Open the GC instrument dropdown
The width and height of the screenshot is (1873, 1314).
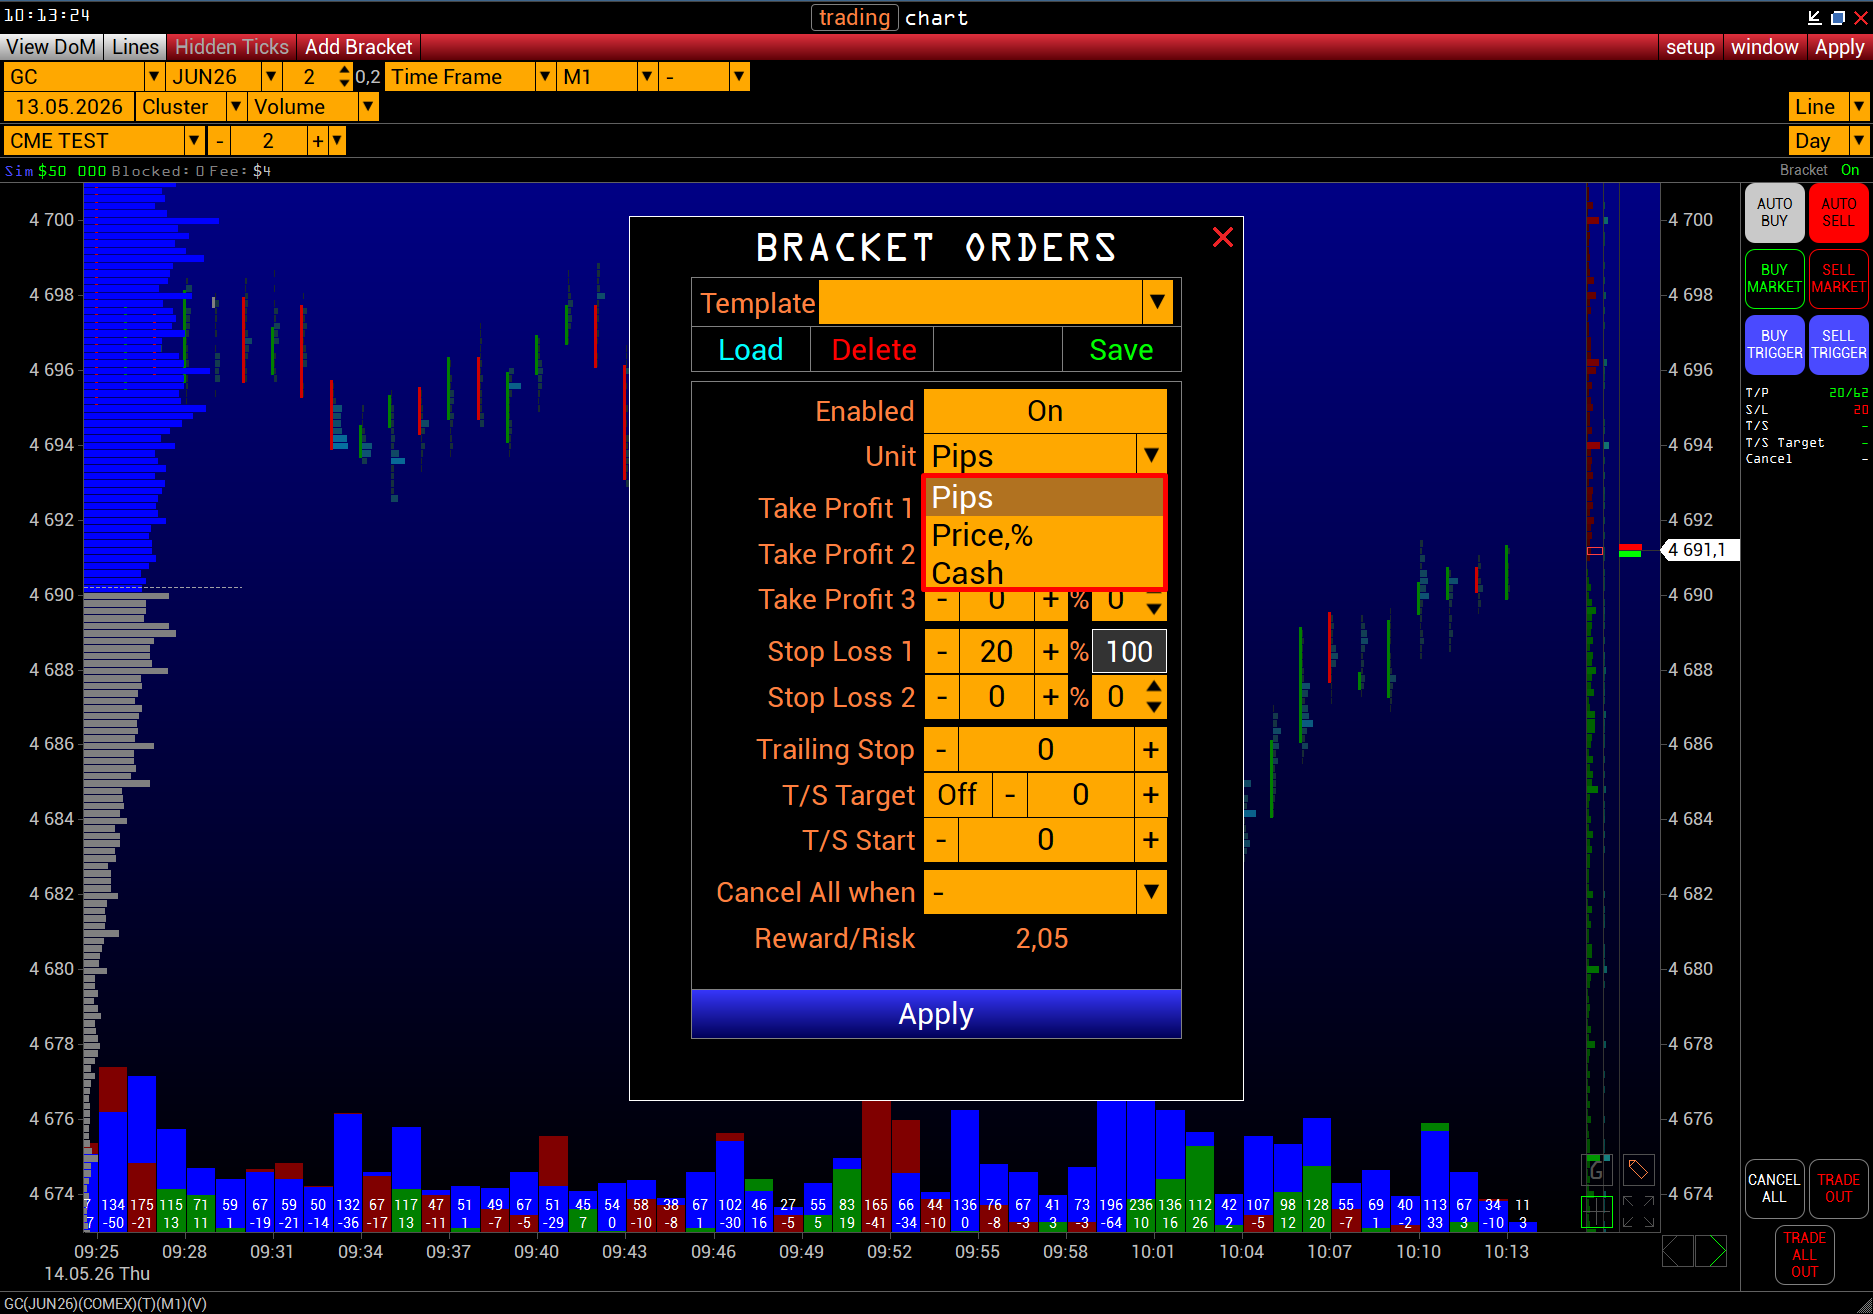click(154, 77)
